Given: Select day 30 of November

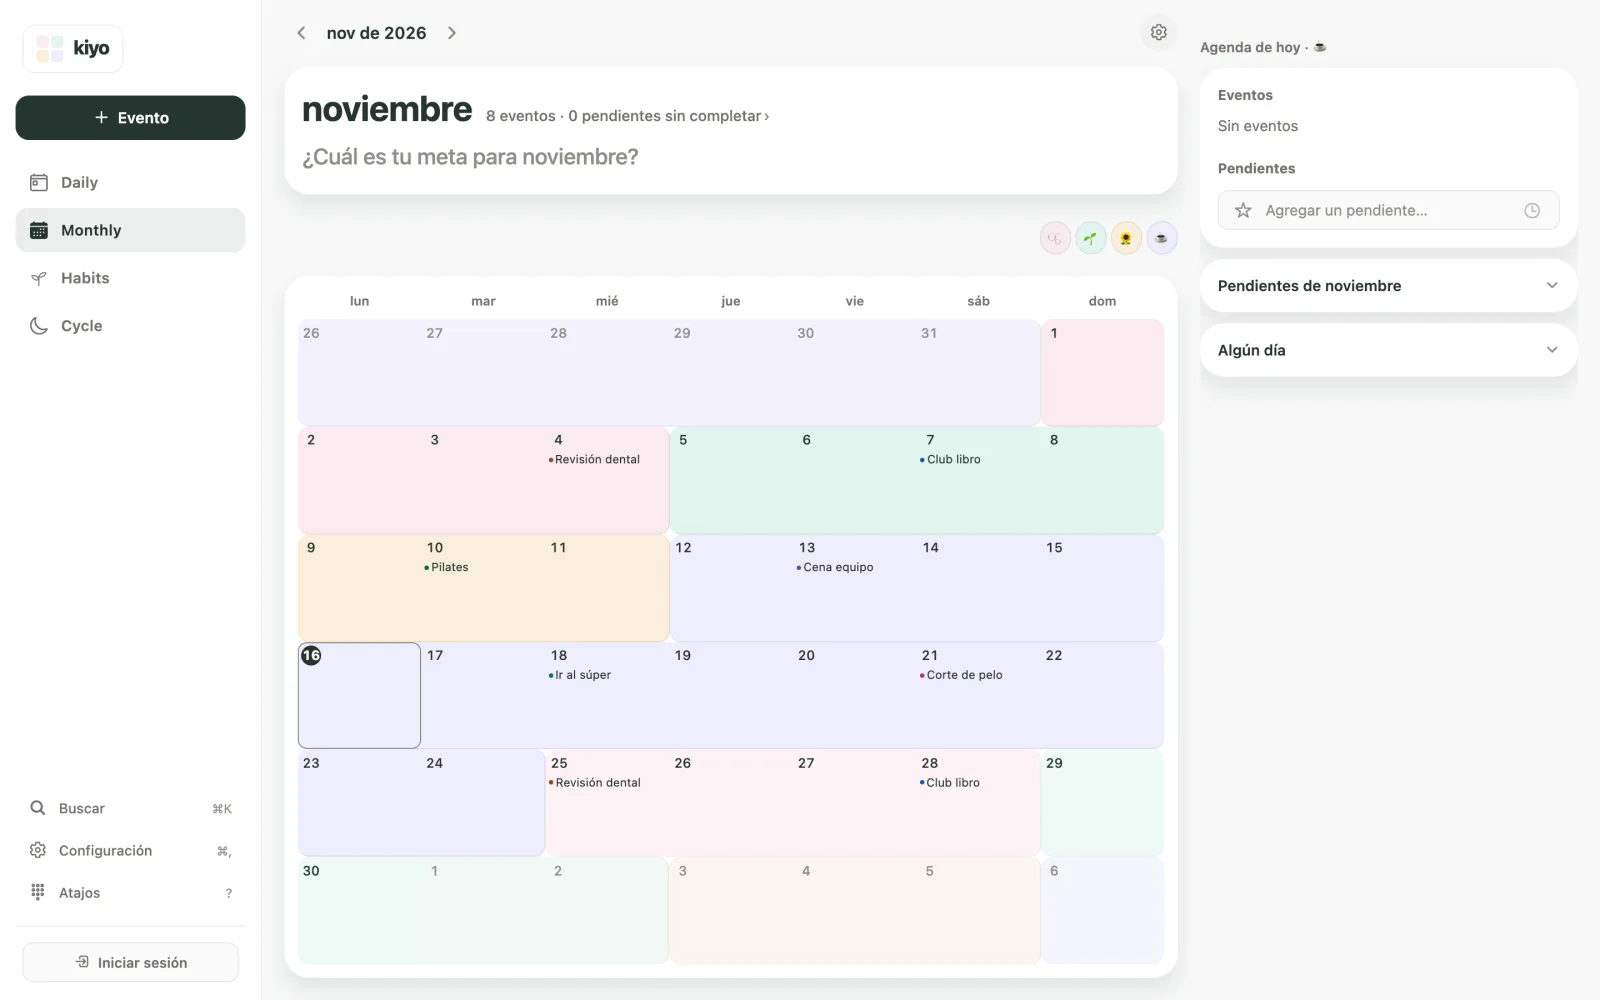Looking at the screenshot, I should tap(359, 910).
